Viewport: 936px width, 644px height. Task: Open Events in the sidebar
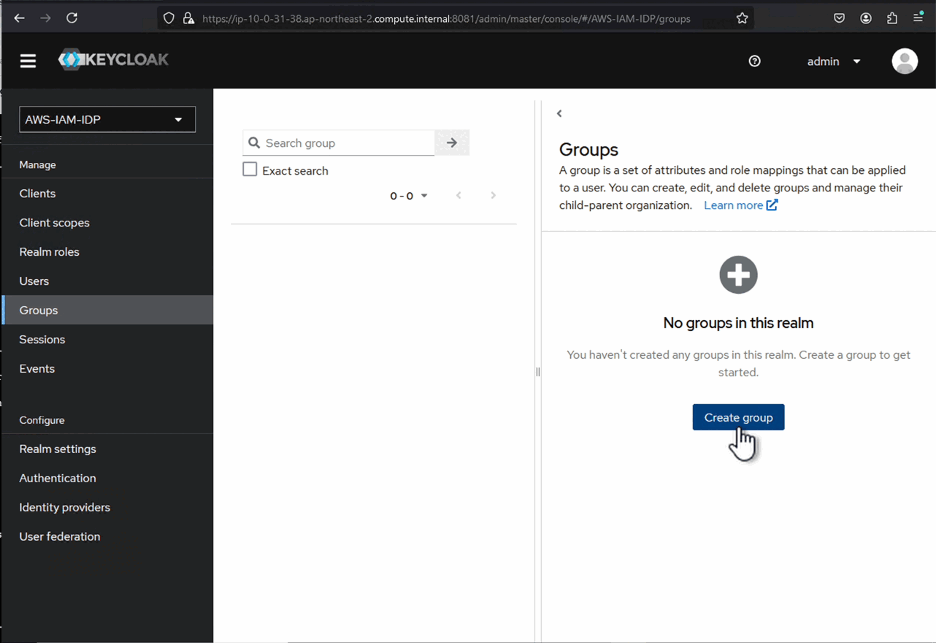pyautogui.click(x=107, y=368)
